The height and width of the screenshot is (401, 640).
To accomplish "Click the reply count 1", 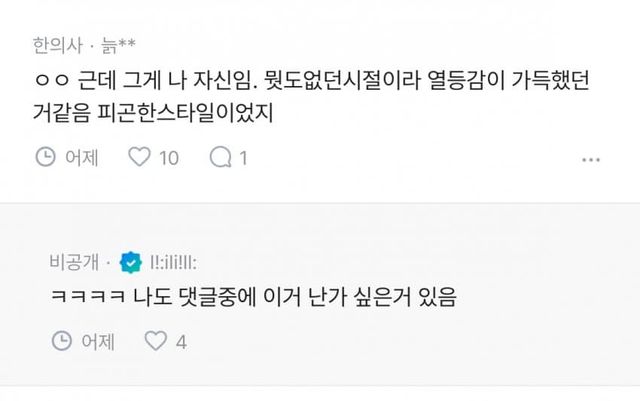I will tap(243, 157).
